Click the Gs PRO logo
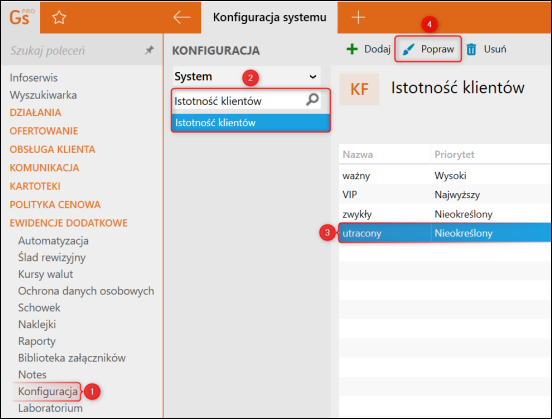This screenshot has width=552, height=419. pos(21,17)
